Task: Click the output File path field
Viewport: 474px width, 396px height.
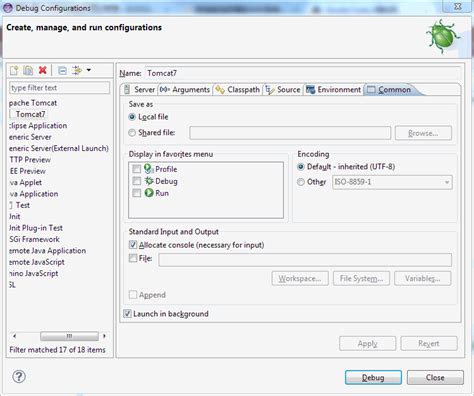Action: (x=305, y=260)
